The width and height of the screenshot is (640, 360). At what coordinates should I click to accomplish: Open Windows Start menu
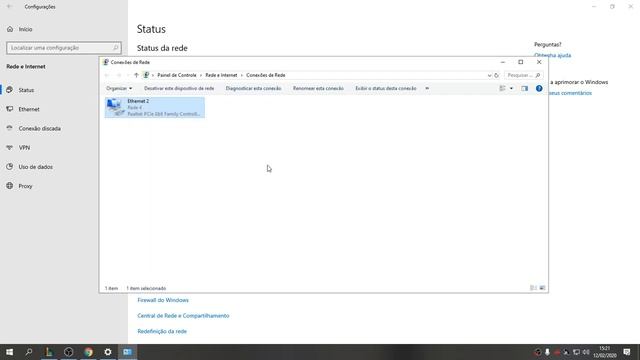(x=9, y=352)
